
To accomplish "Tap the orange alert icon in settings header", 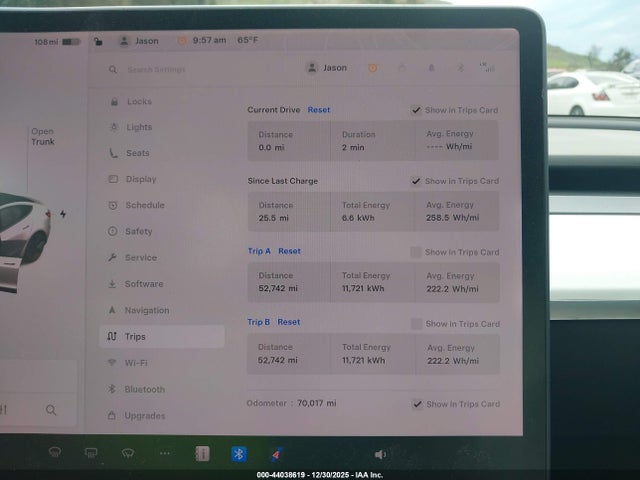I will tap(372, 68).
